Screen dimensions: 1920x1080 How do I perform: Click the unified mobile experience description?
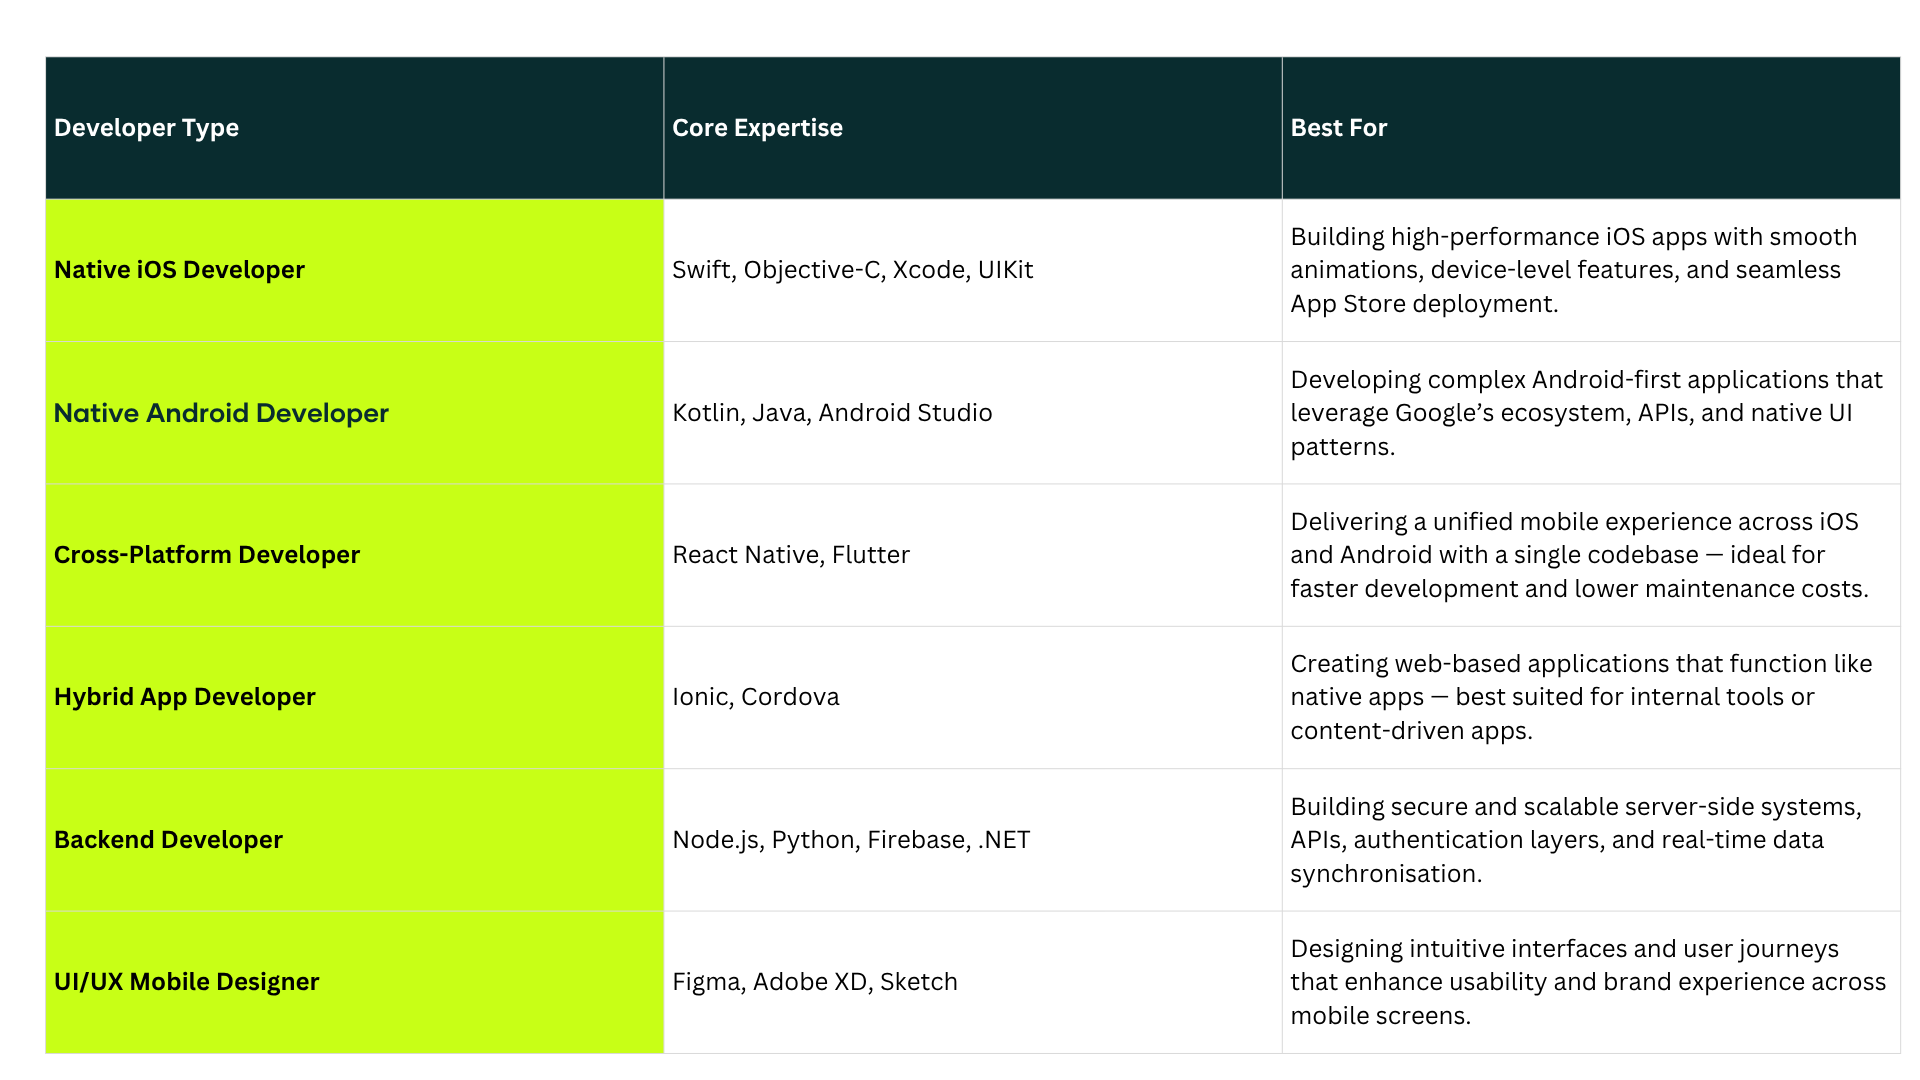[x=1578, y=555]
